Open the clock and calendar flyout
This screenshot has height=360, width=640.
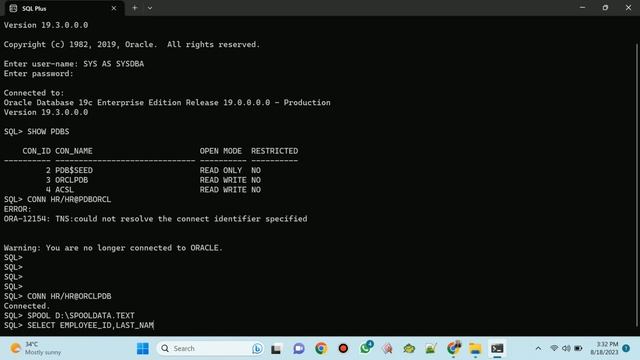coord(604,348)
